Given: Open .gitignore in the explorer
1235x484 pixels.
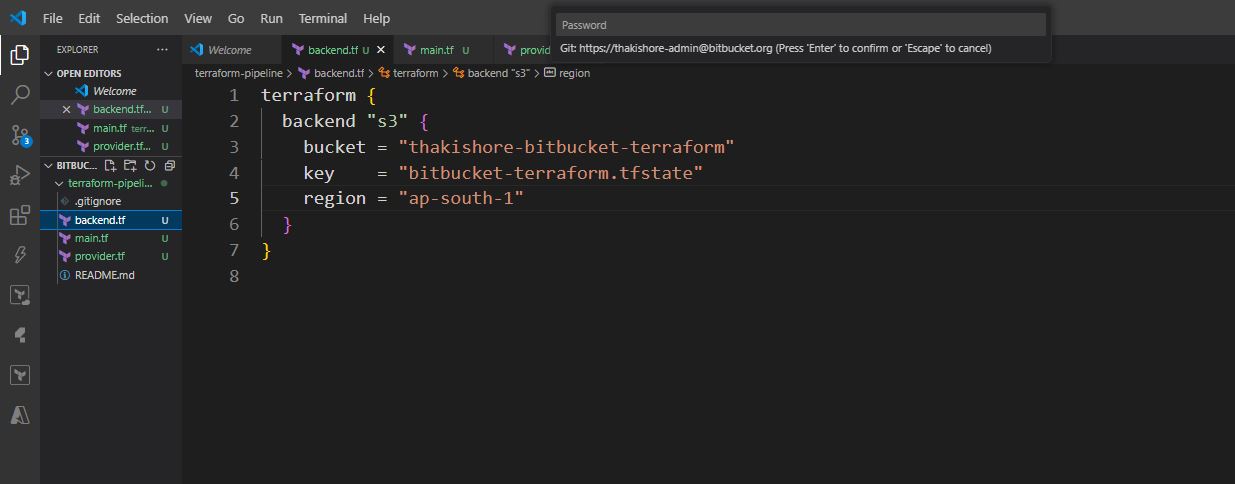Looking at the screenshot, I should pyautogui.click(x=97, y=201).
